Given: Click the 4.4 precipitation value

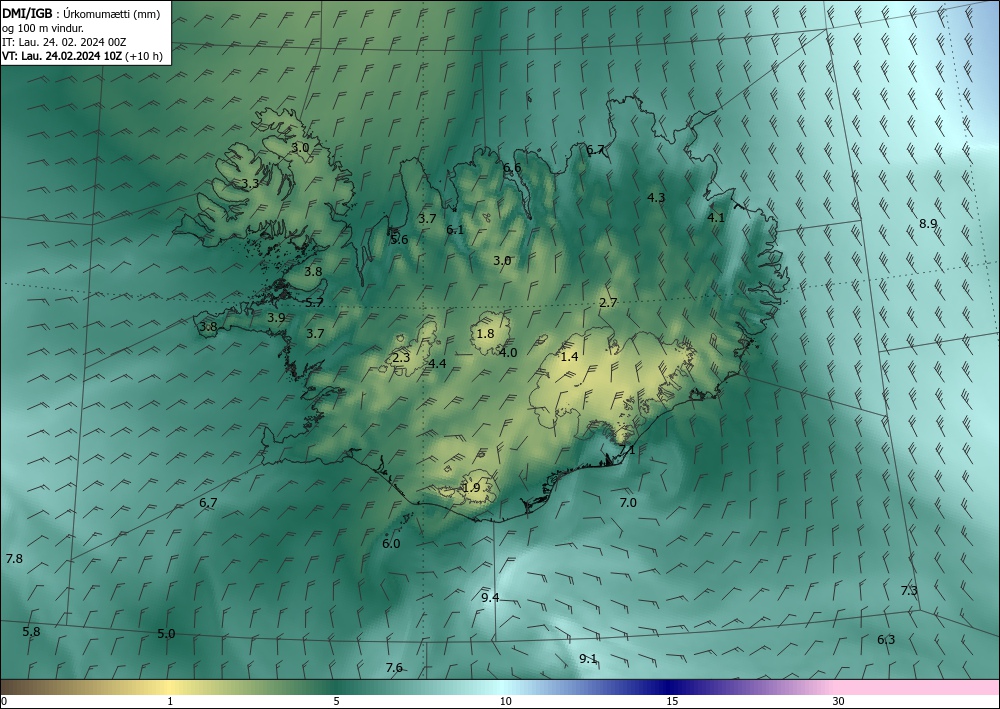Looking at the screenshot, I should pos(437,364).
